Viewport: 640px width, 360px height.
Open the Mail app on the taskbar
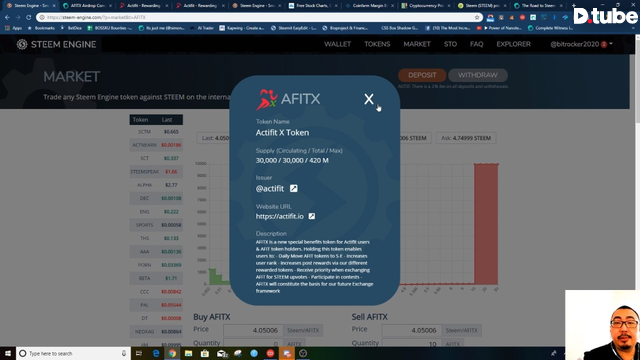tap(222, 353)
